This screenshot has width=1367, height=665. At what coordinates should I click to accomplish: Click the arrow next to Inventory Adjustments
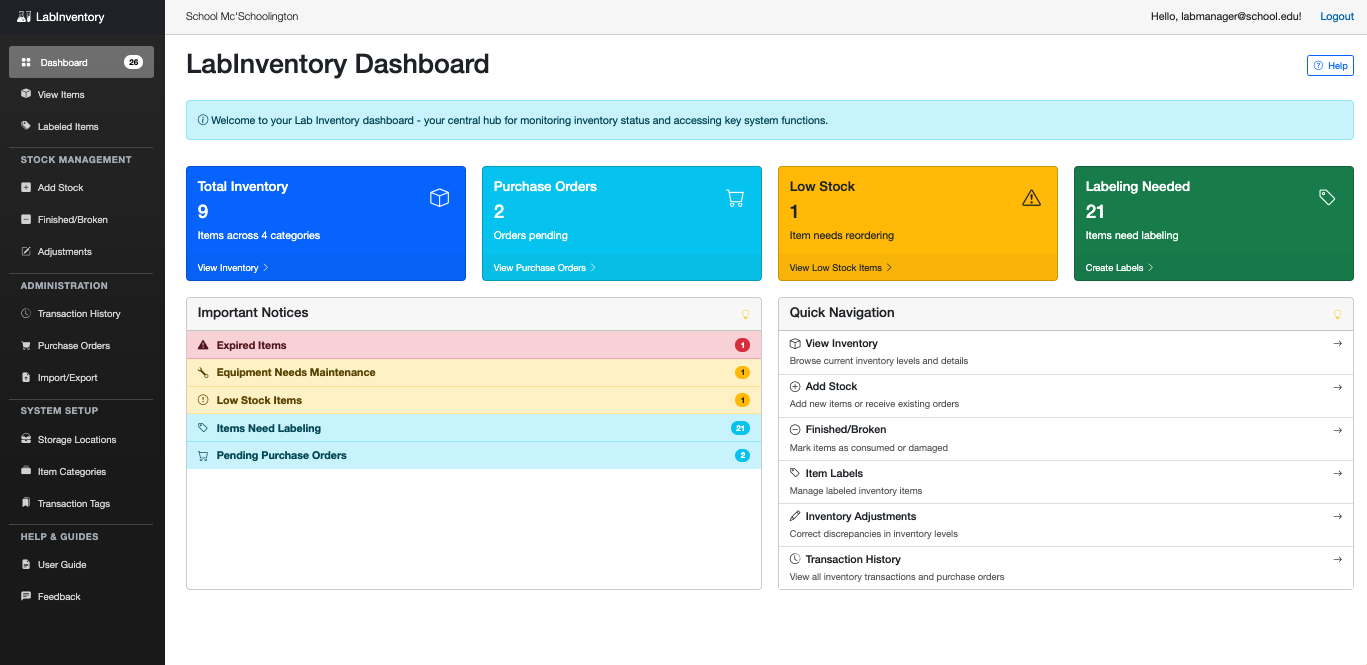coord(1338,517)
